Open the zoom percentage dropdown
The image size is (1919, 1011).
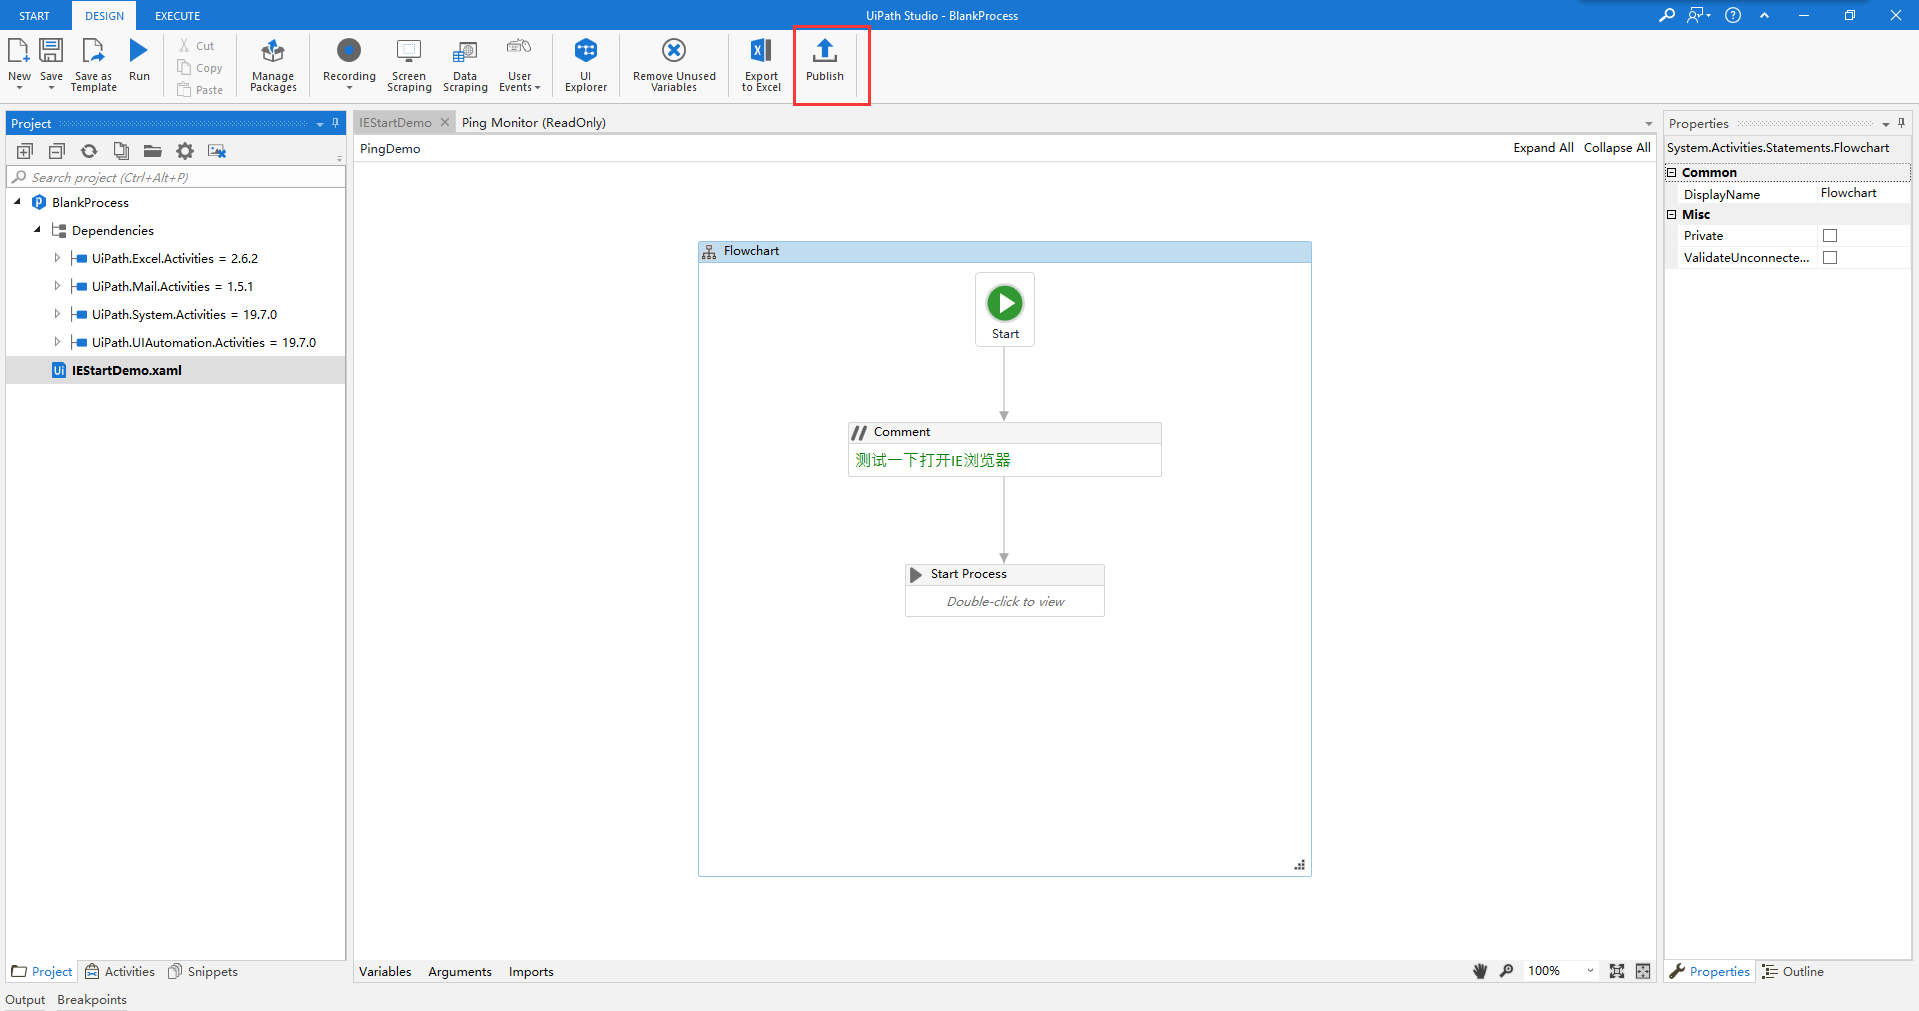[1589, 971]
